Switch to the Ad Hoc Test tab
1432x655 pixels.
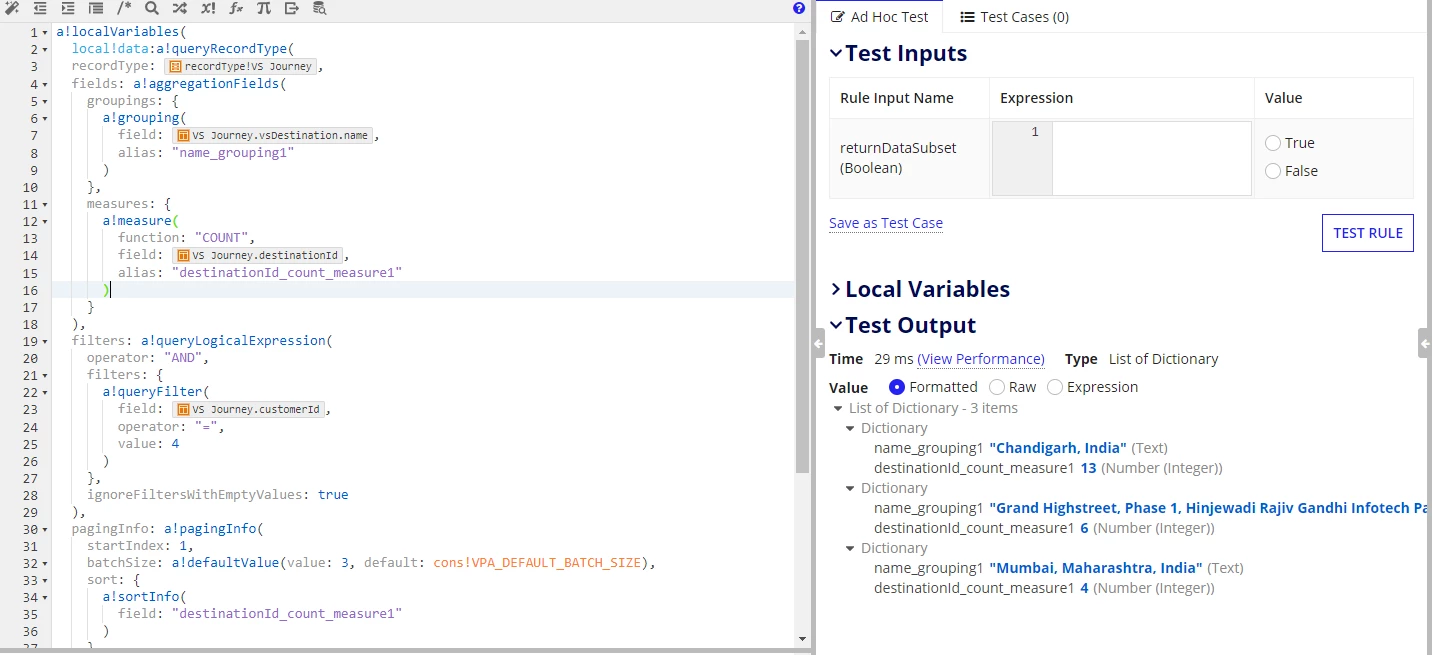tap(879, 17)
